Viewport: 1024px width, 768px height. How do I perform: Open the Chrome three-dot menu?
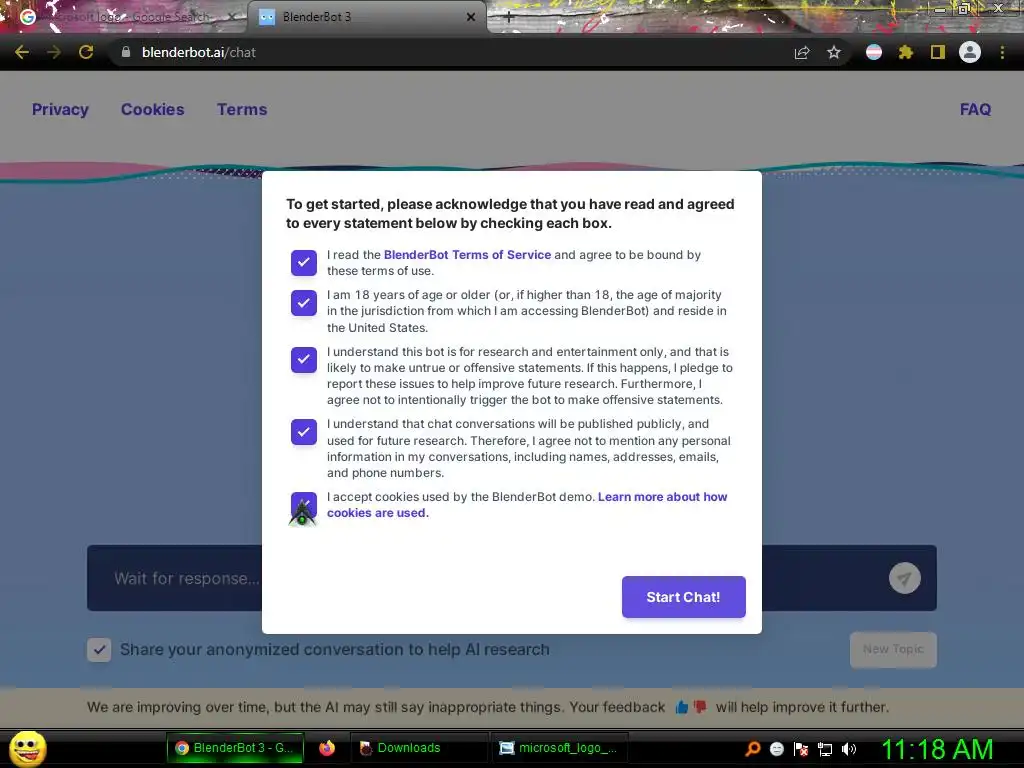click(x=1002, y=52)
